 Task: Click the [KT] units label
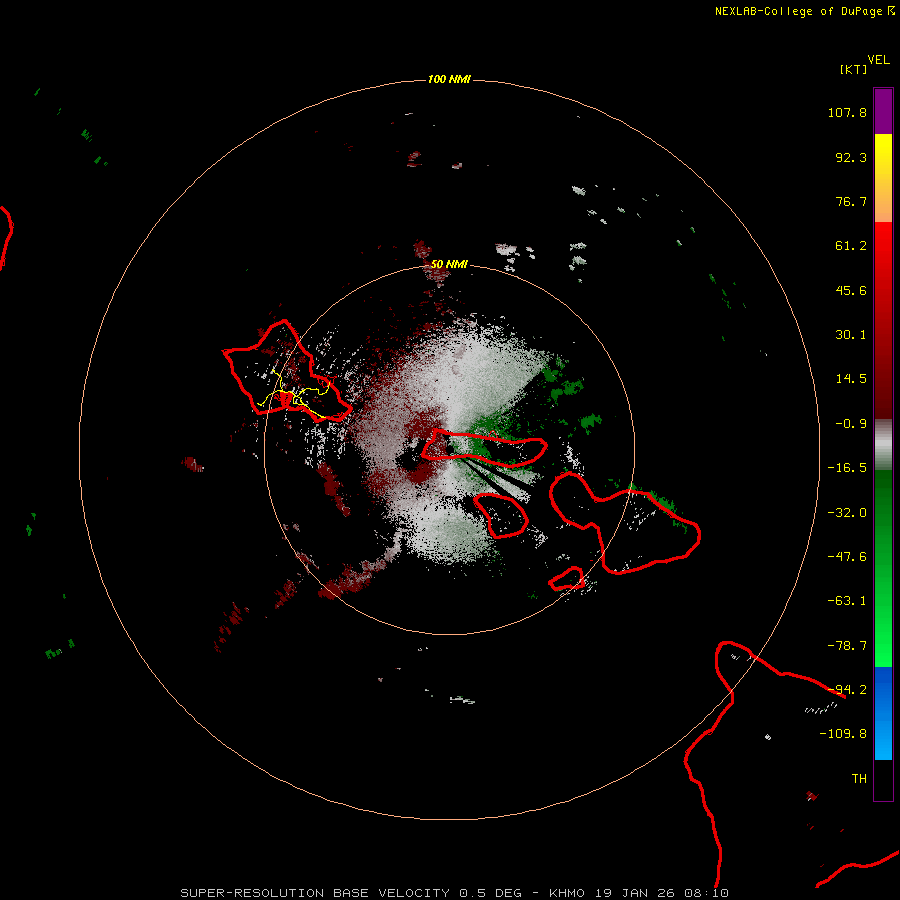tap(854, 69)
